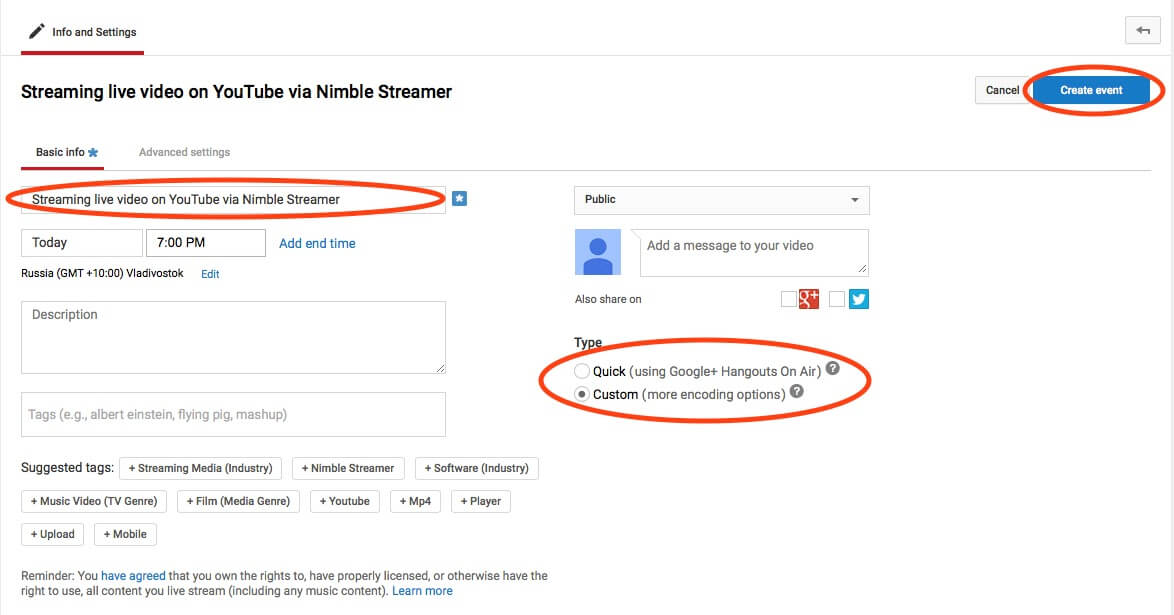Click into the Description text area

coord(234,338)
